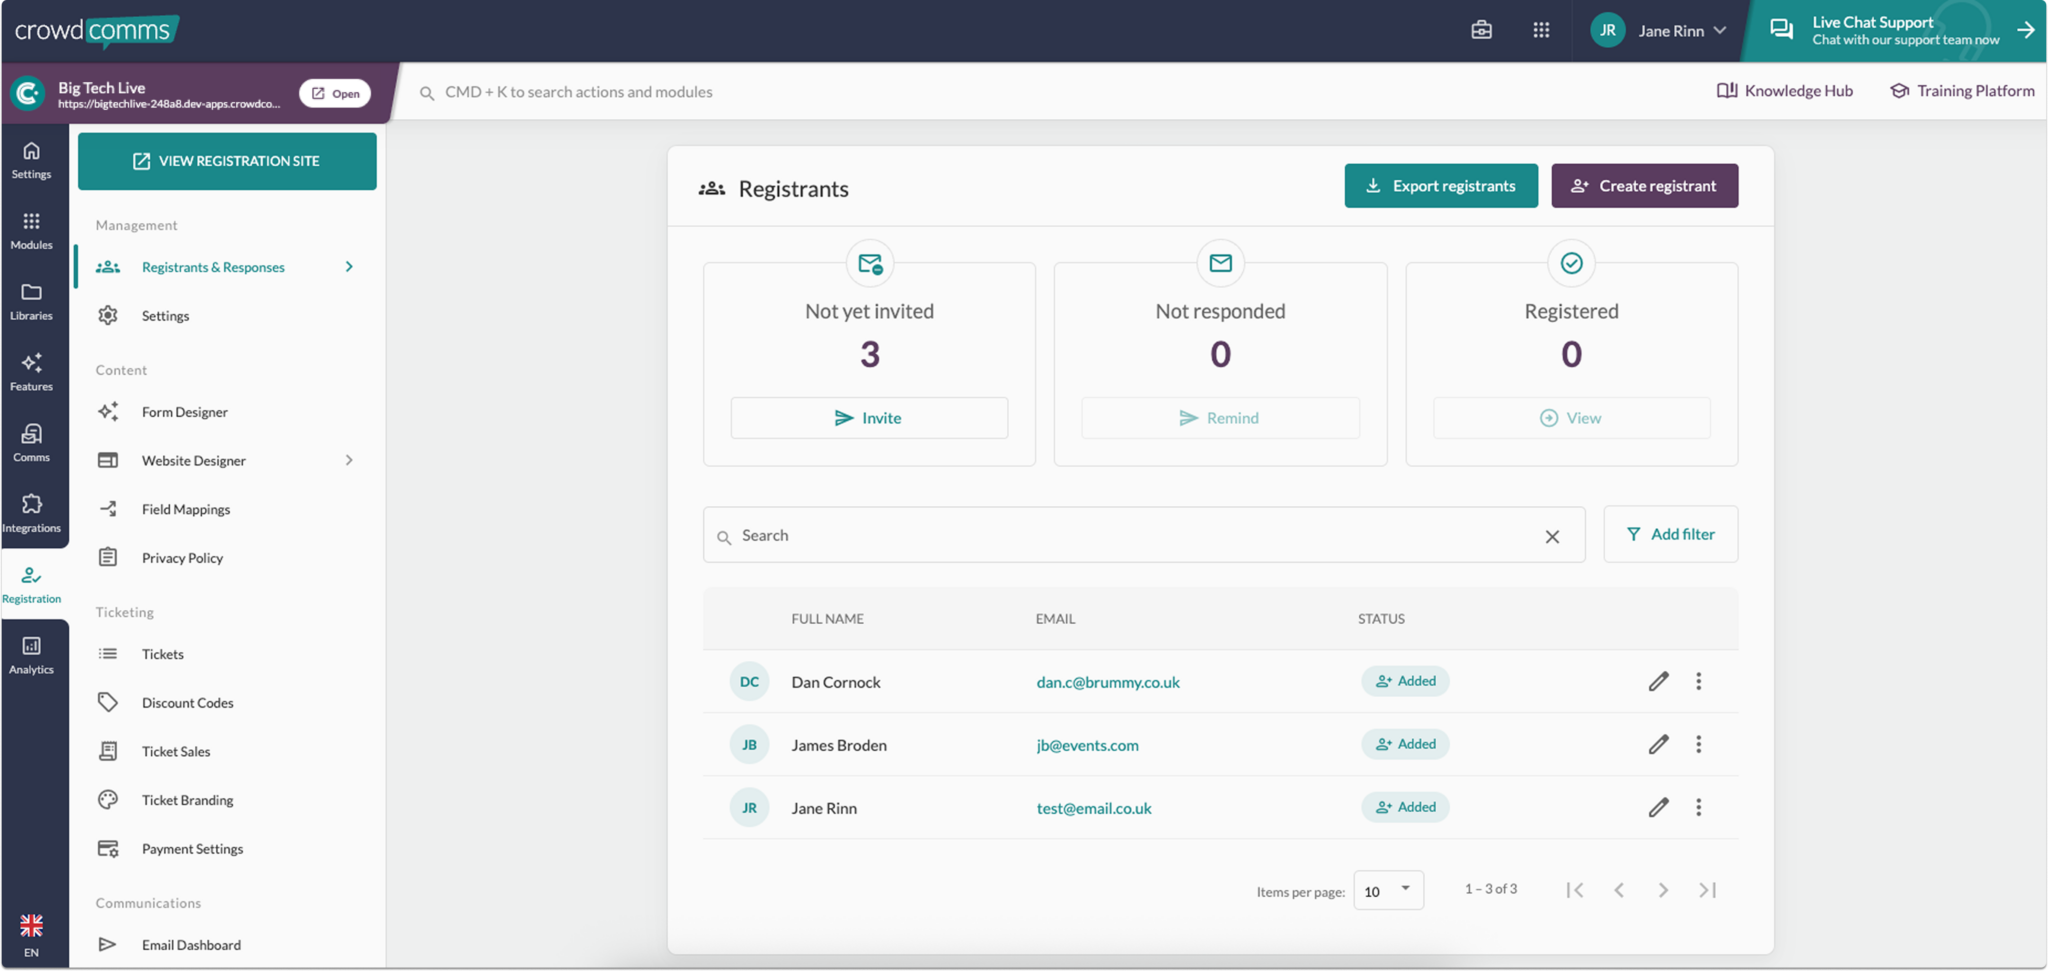2048x971 pixels.
Task: Click the briefcase icon in top bar
Action: pyautogui.click(x=1481, y=30)
